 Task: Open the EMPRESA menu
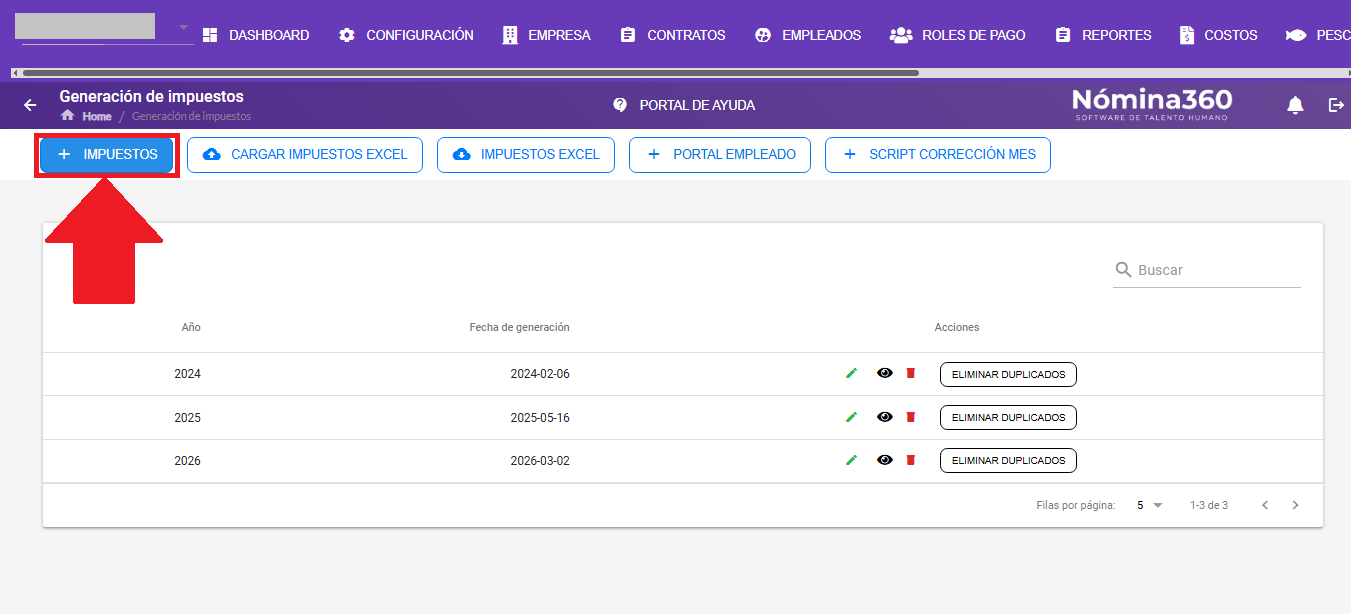click(546, 35)
